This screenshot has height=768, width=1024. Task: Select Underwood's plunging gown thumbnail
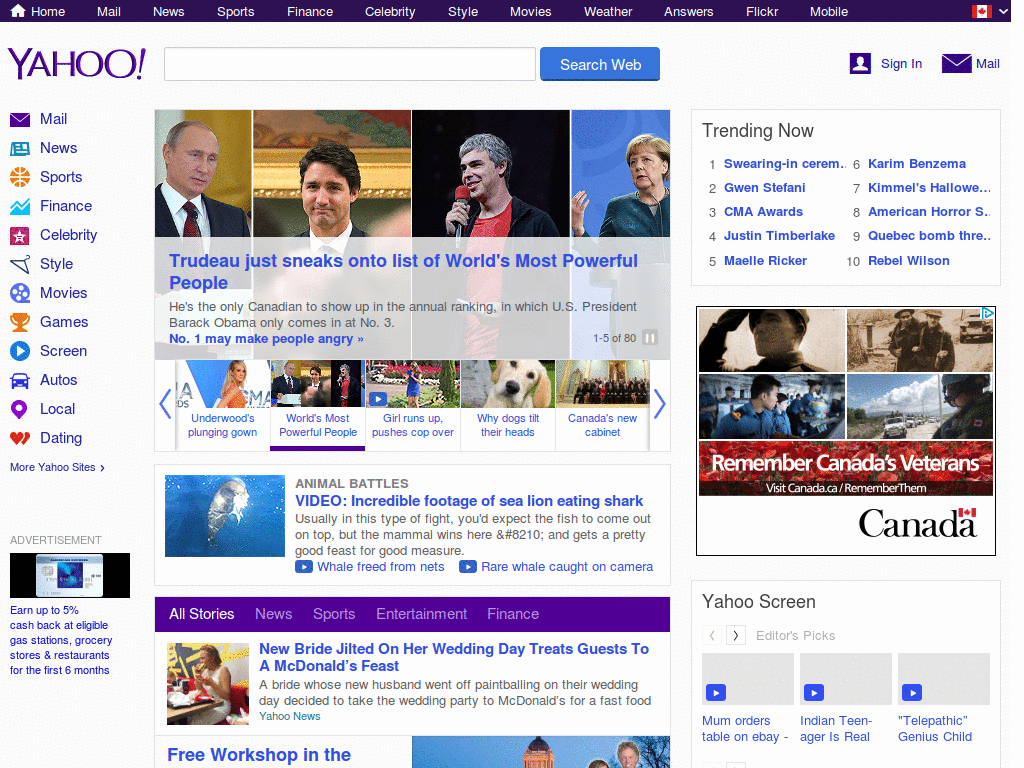pyautogui.click(x=223, y=405)
